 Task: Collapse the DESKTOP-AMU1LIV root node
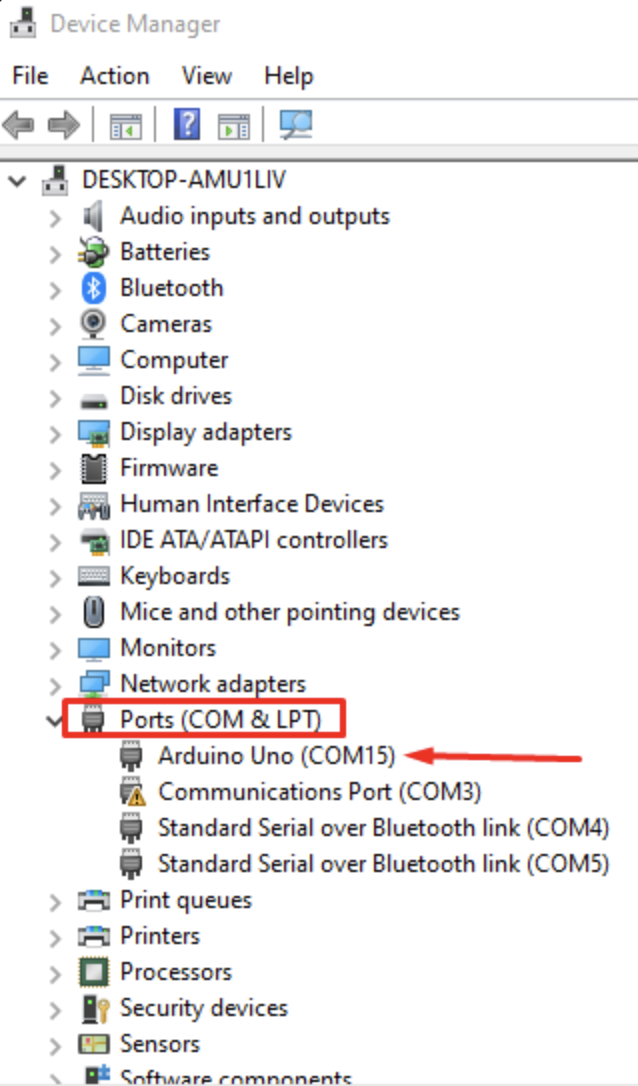pos(17,181)
